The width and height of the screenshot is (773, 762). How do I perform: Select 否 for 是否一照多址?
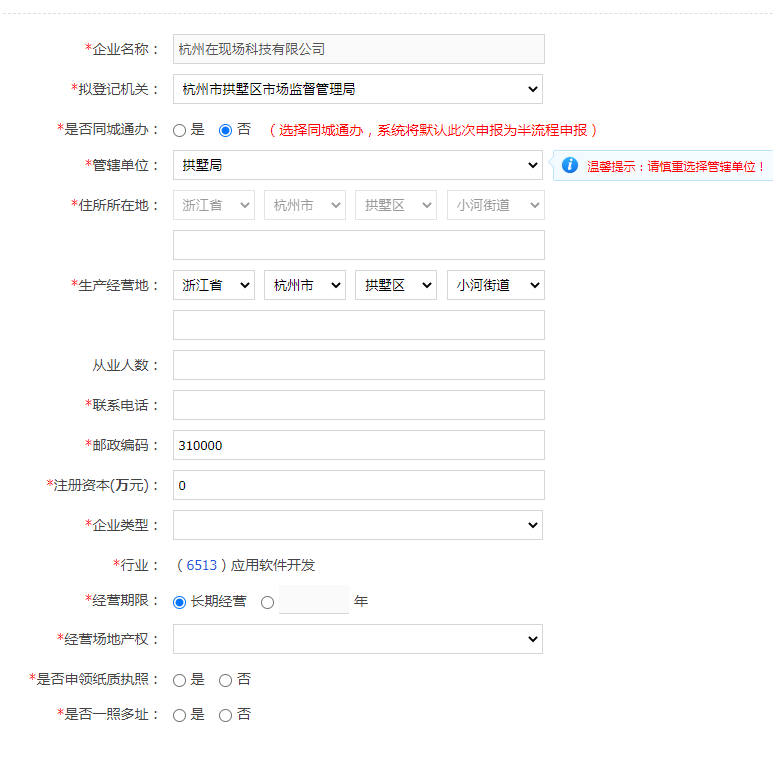(225, 716)
